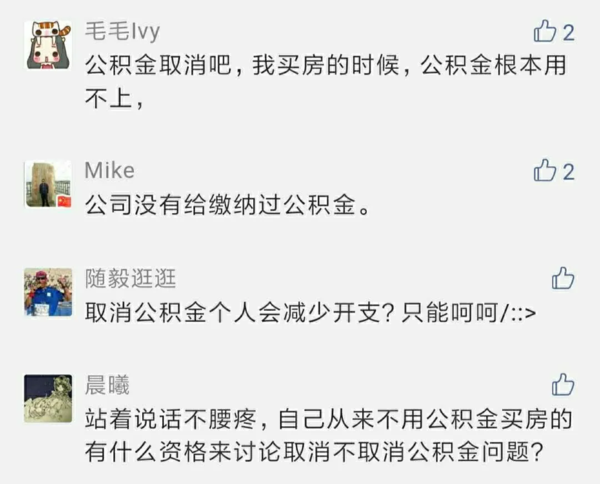Tap the comment line starting with 站着说话不腰疼

tap(330, 421)
